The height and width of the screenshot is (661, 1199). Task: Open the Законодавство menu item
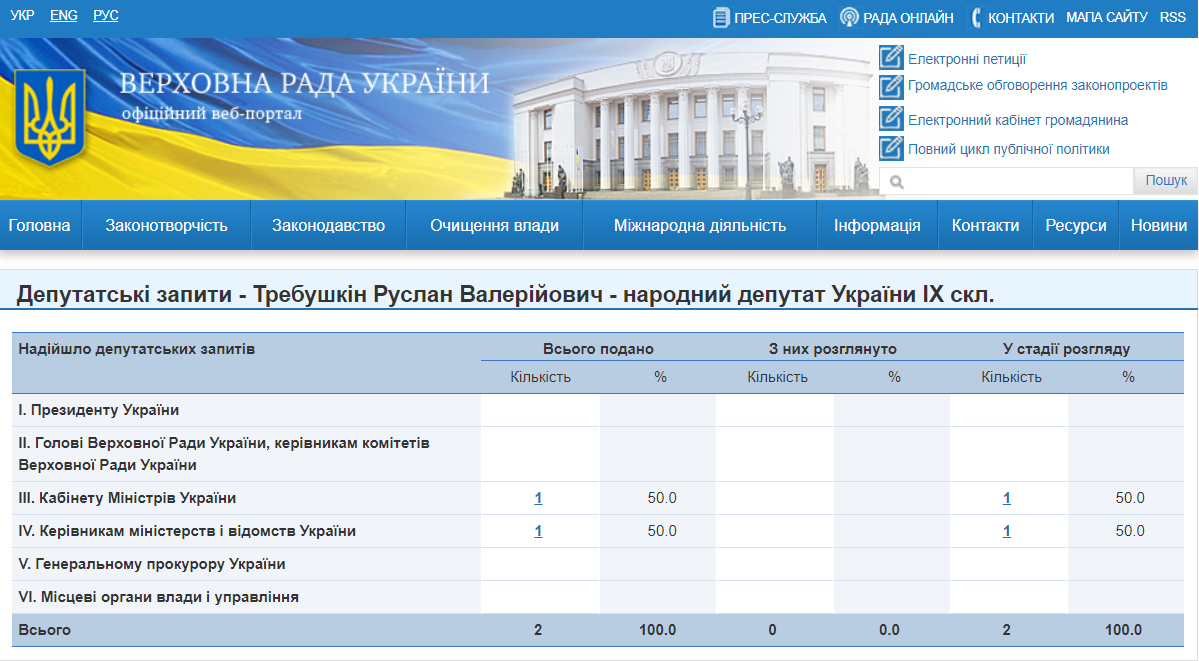pyautogui.click(x=328, y=225)
